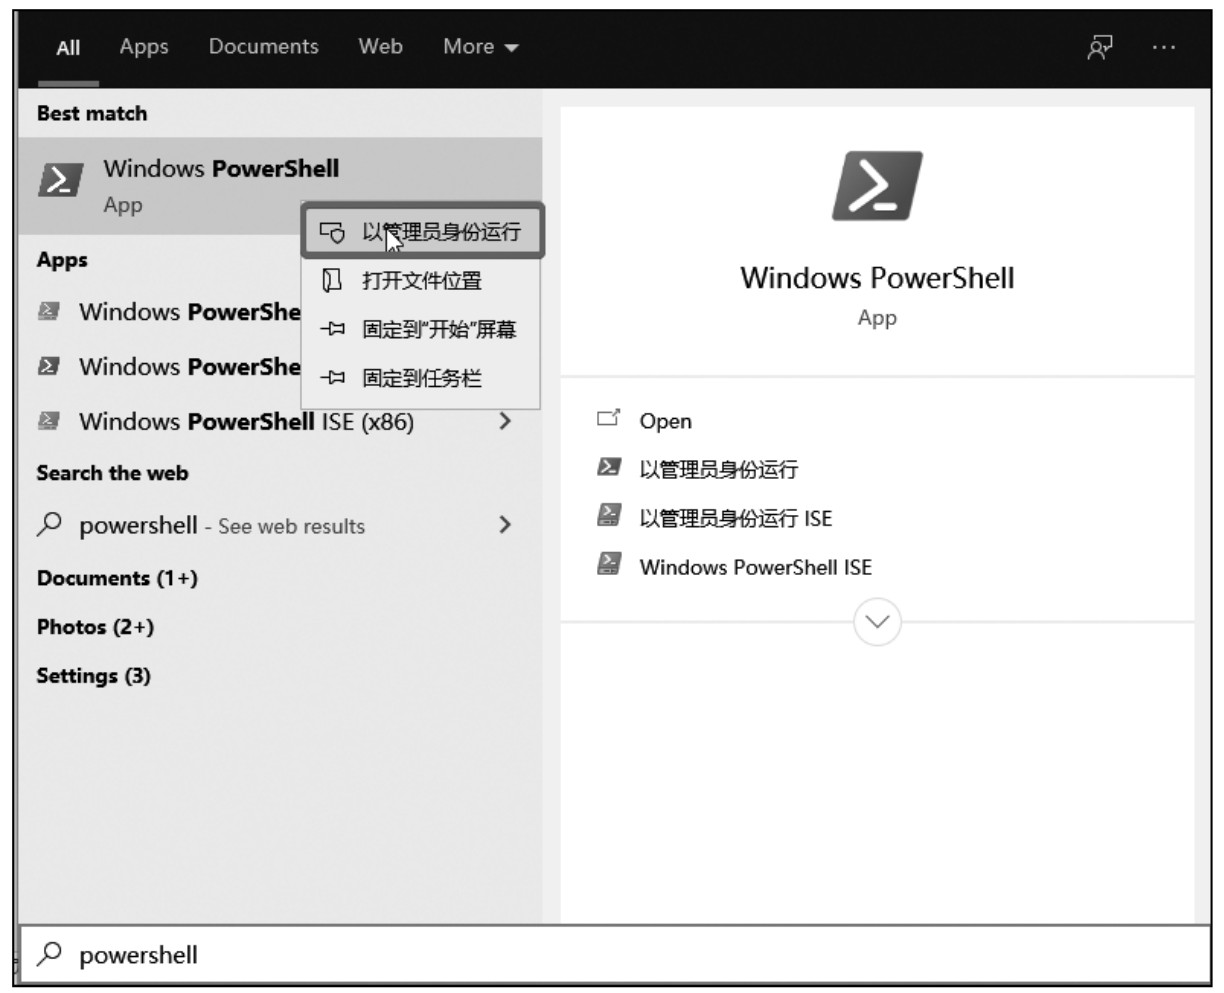The height and width of the screenshot is (993, 1224).
Task: Switch to the Apps search tab
Action: point(144,46)
